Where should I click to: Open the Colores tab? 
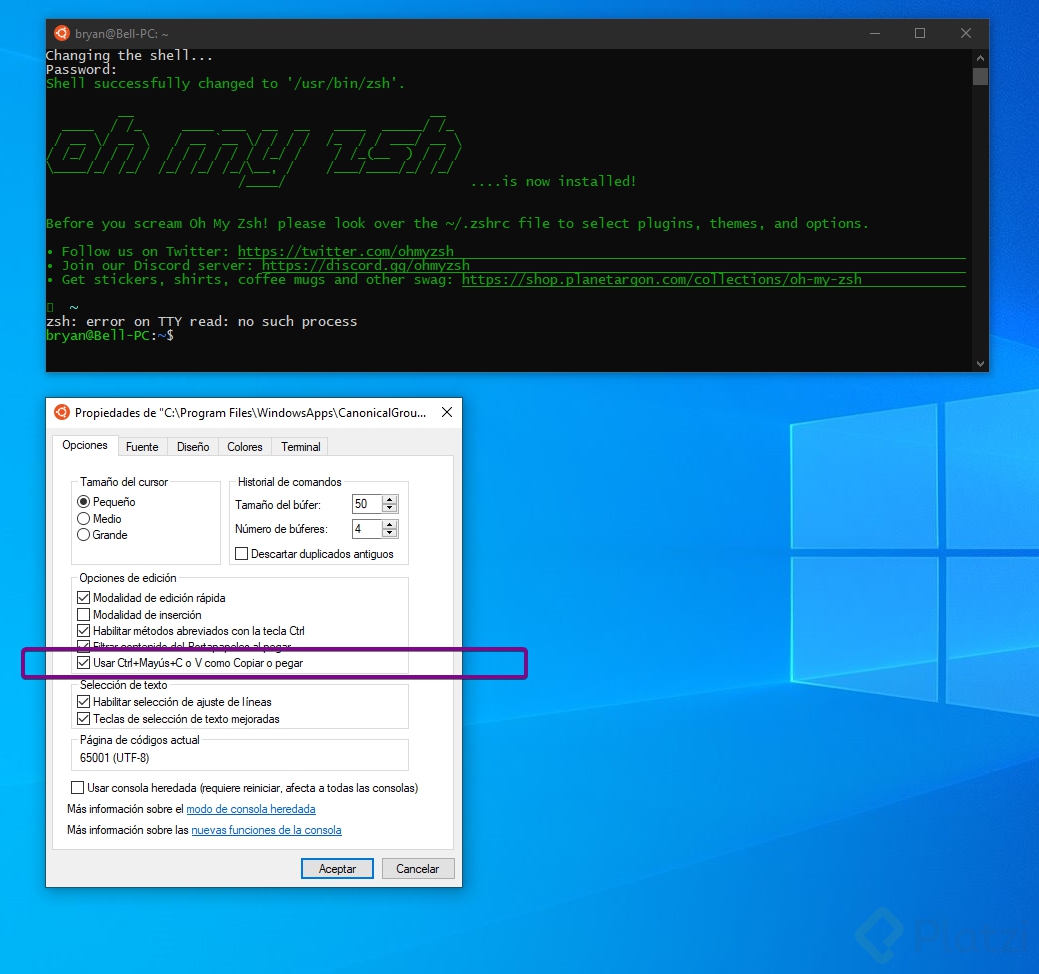(245, 447)
